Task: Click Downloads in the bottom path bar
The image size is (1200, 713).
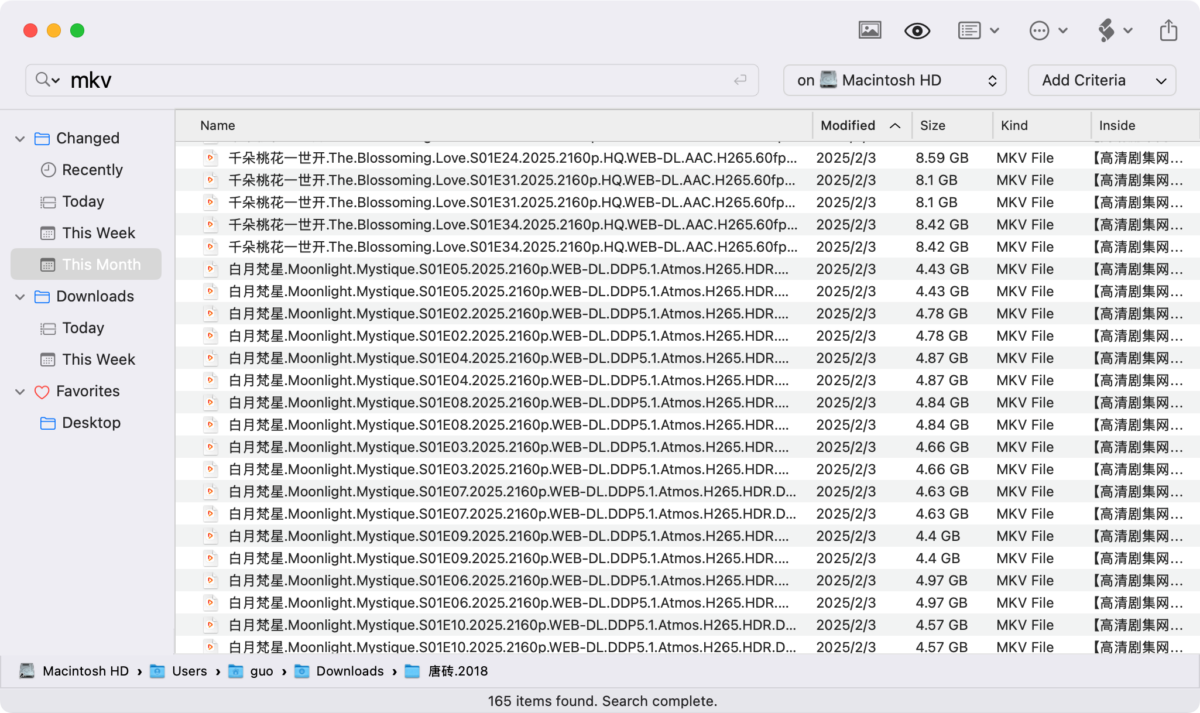Action: pos(339,671)
